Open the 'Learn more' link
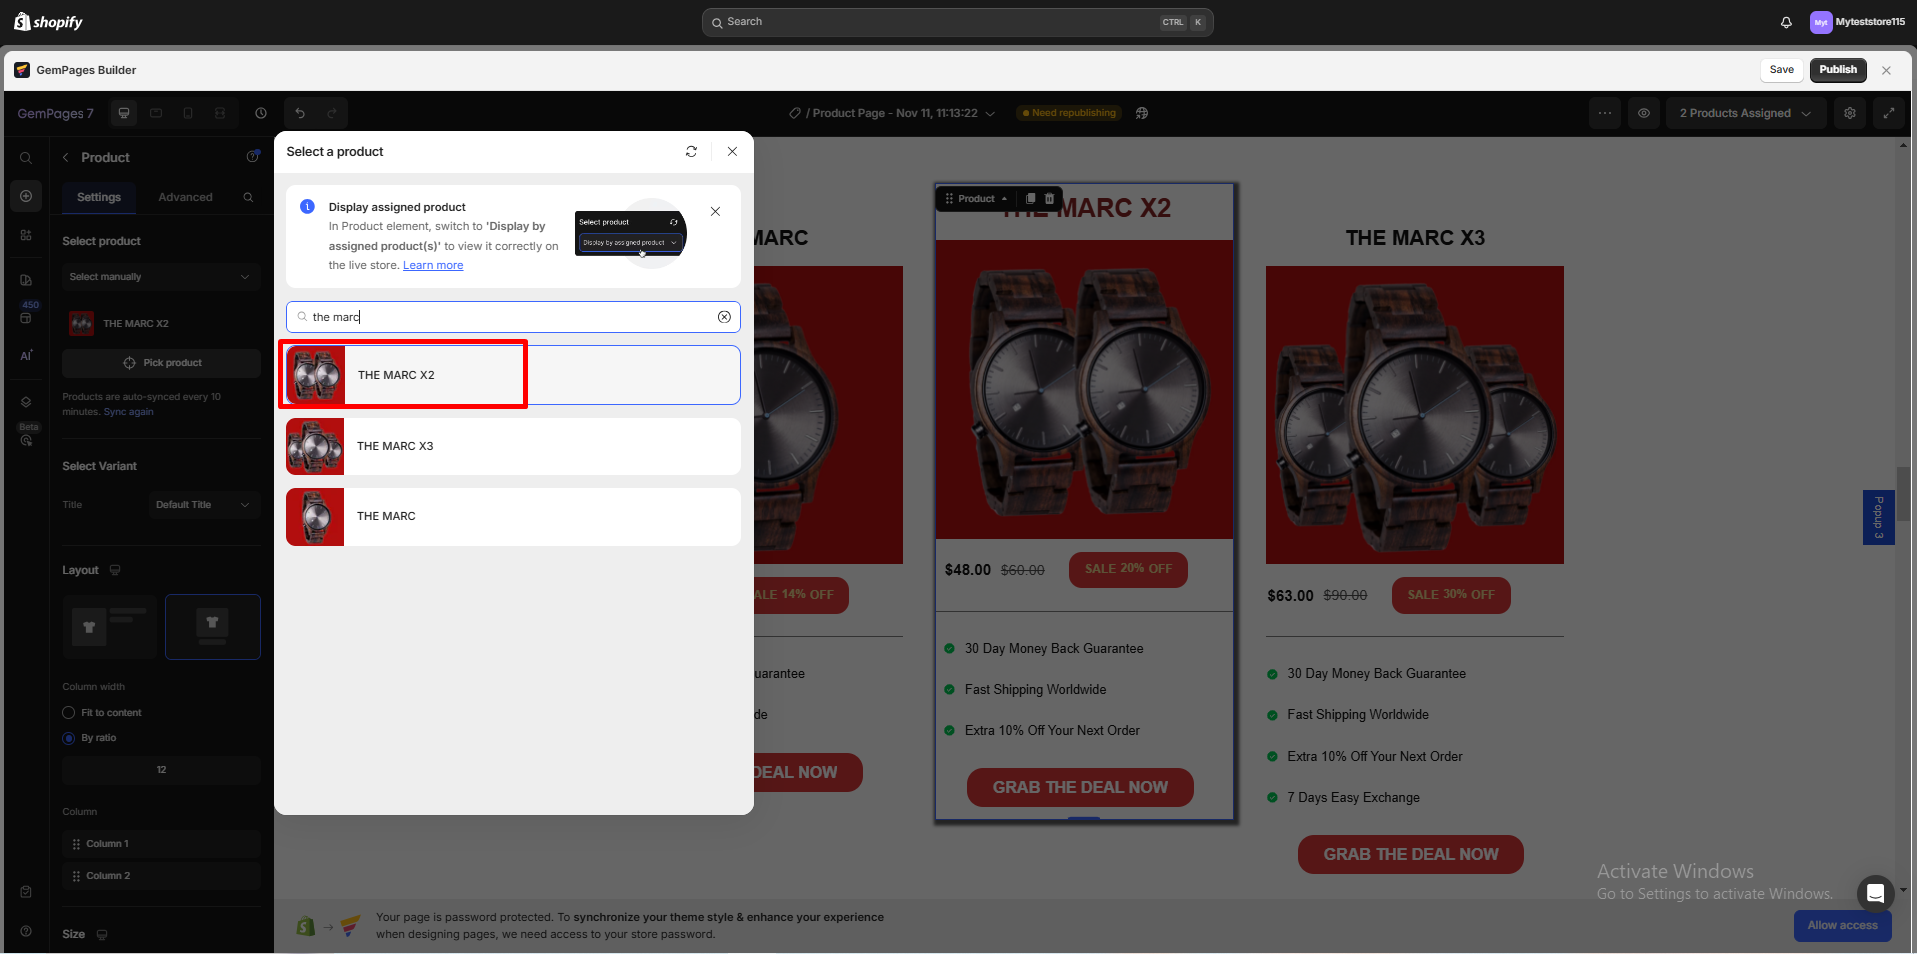The height and width of the screenshot is (954, 1917). pyautogui.click(x=432, y=265)
